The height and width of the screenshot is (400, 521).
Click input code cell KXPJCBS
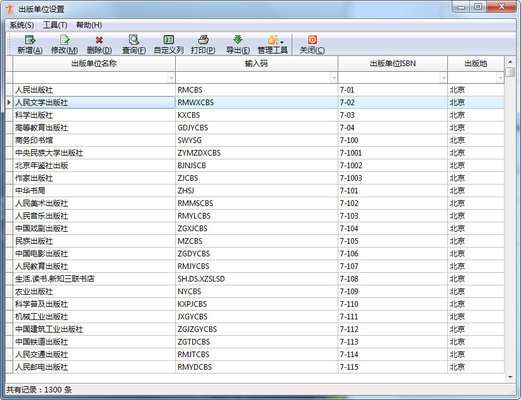tap(256, 304)
